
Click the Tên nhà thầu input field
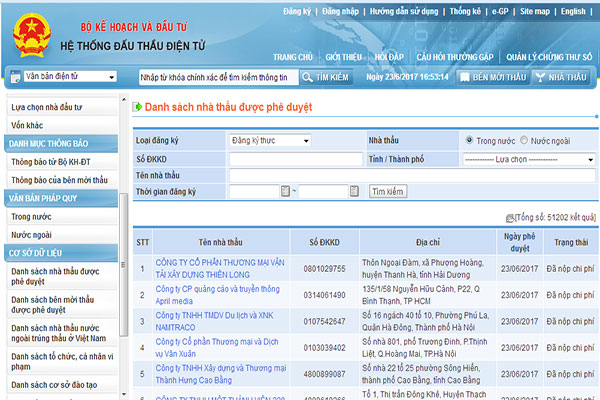click(411, 175)
